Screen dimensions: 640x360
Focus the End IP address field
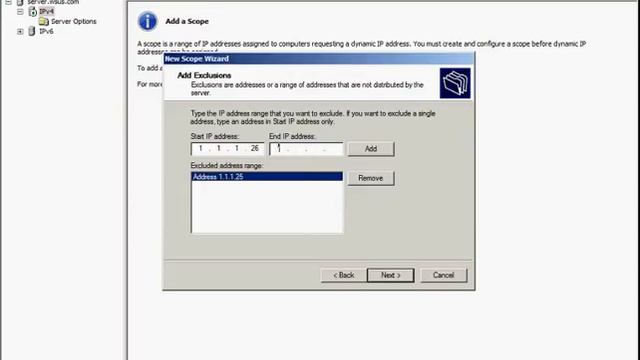(x=306, y=149)
